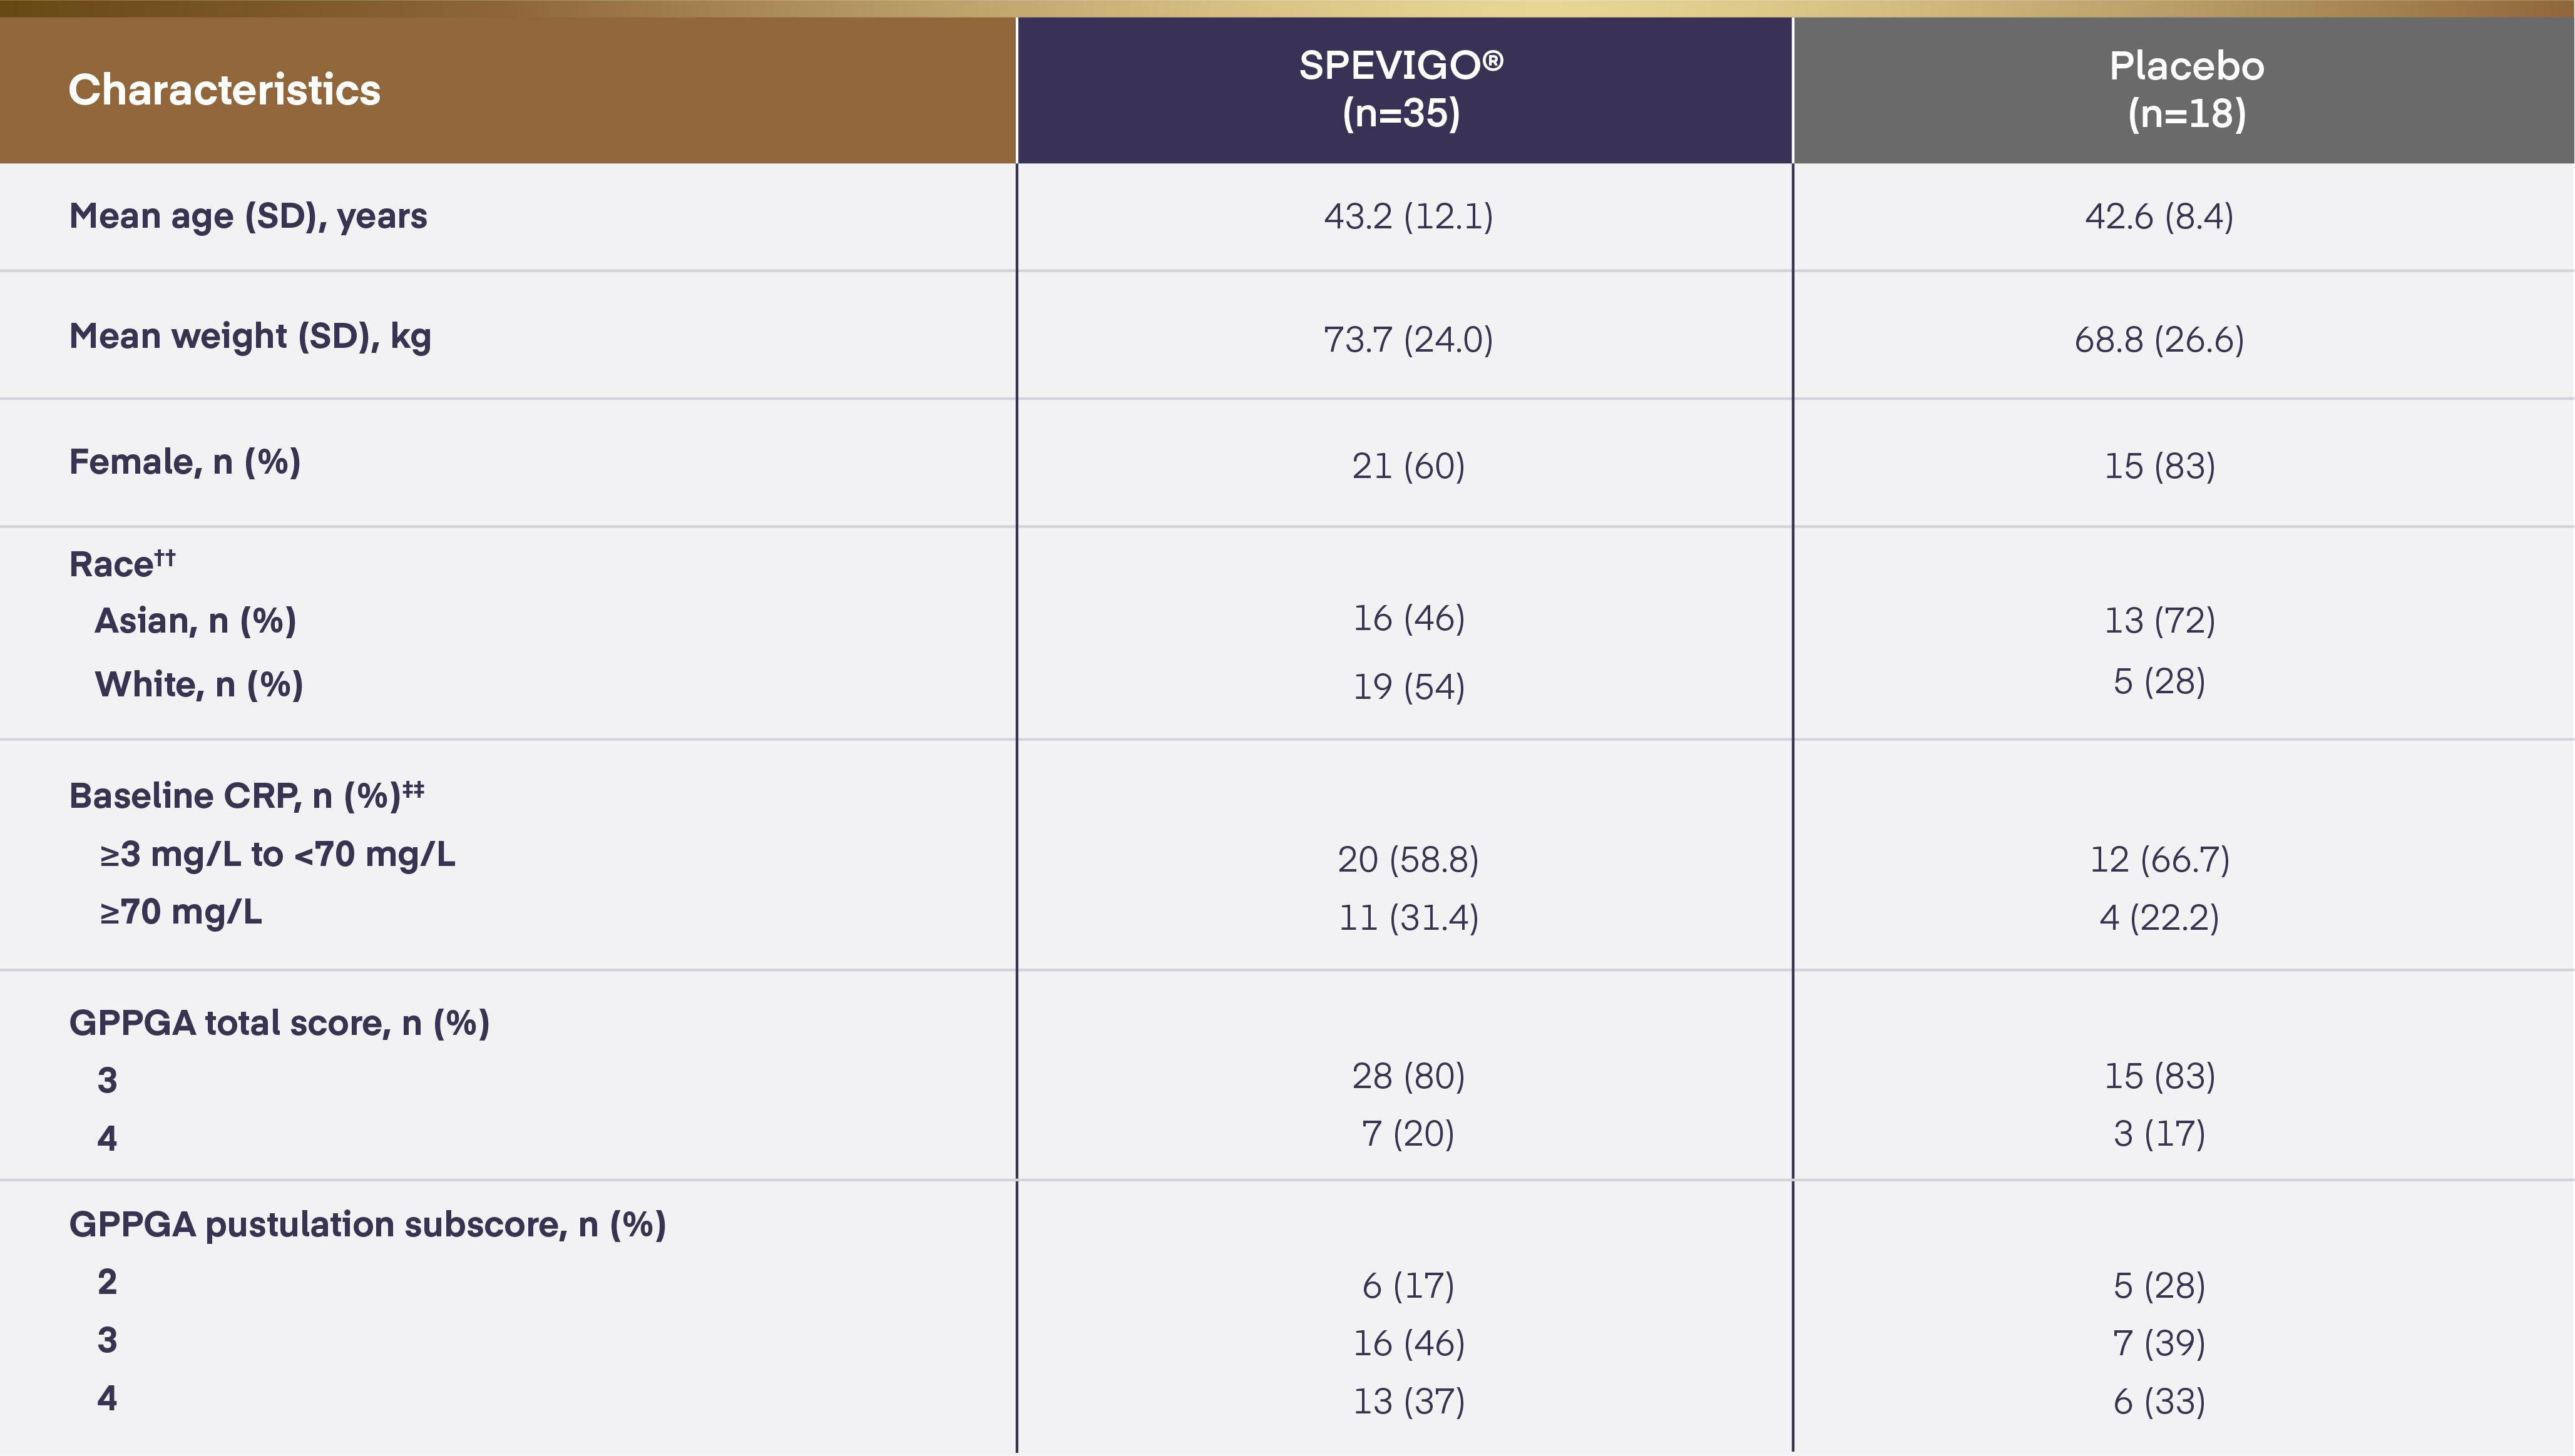Click the Race row heading
This screenshot has height=1456, width=2575.
[x=121, y=563]
